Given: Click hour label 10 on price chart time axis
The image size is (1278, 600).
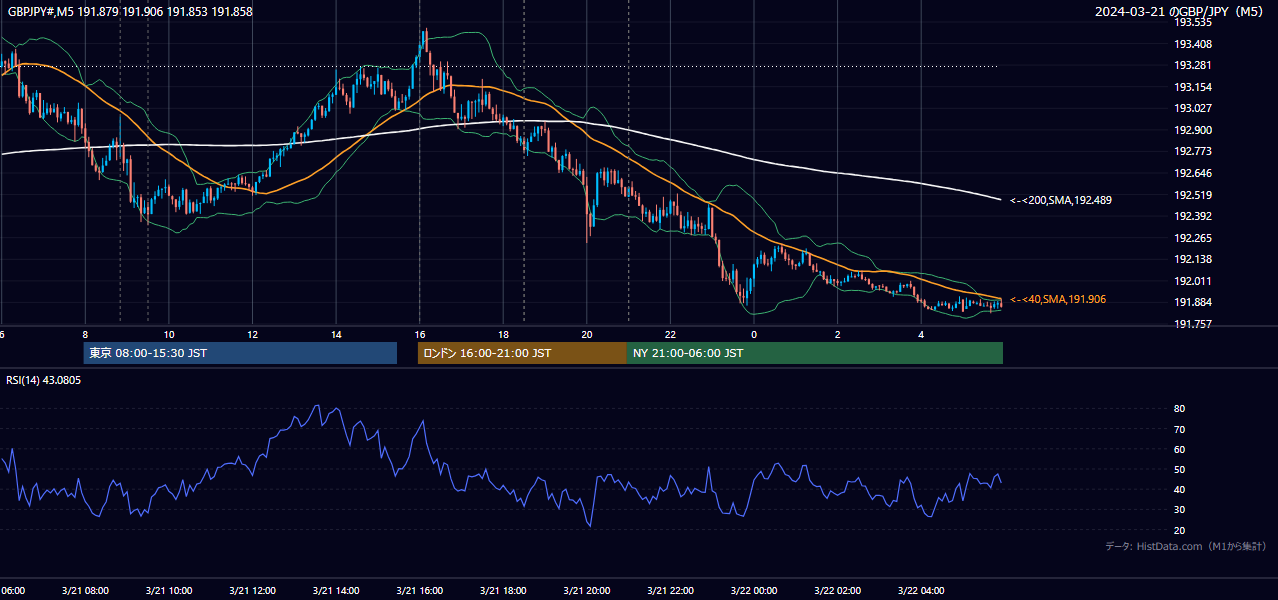Looking at the screenshot, I should point(169,334).
